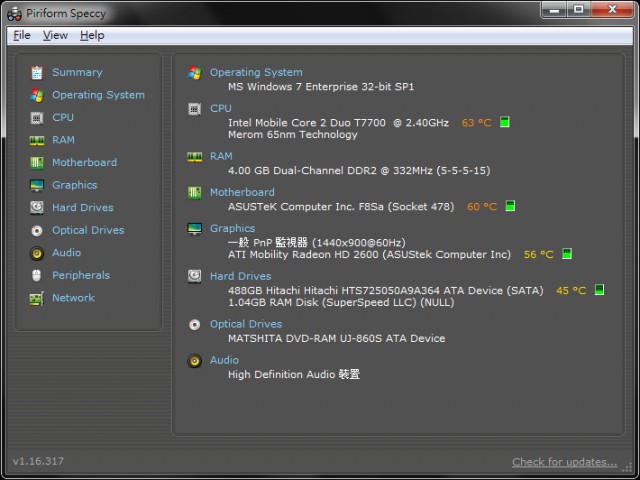Click Hard Drives heading in summary panel
The height and width of the screenshot is (480, 640).
(x=240, y=276)
